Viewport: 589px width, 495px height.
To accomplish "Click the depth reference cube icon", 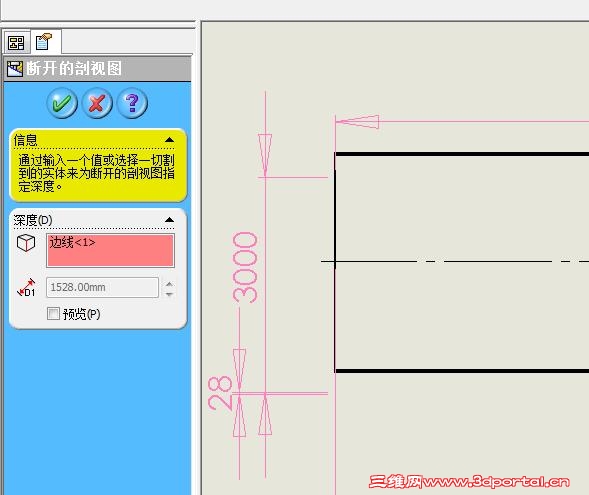I will 26,243.
